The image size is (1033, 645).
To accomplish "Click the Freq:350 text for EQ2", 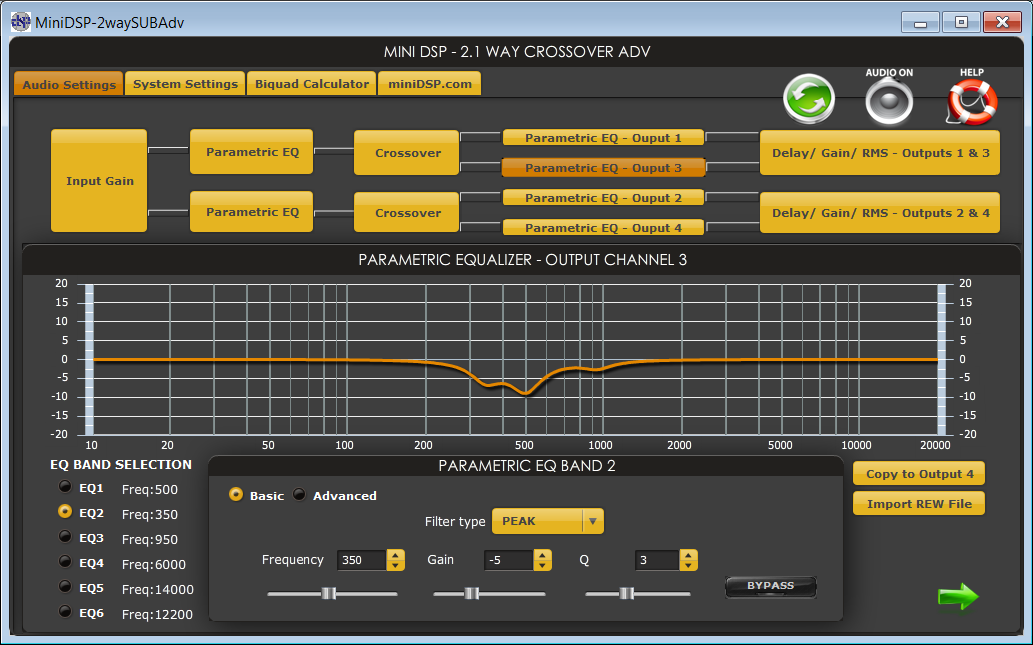I will [150, 515].
